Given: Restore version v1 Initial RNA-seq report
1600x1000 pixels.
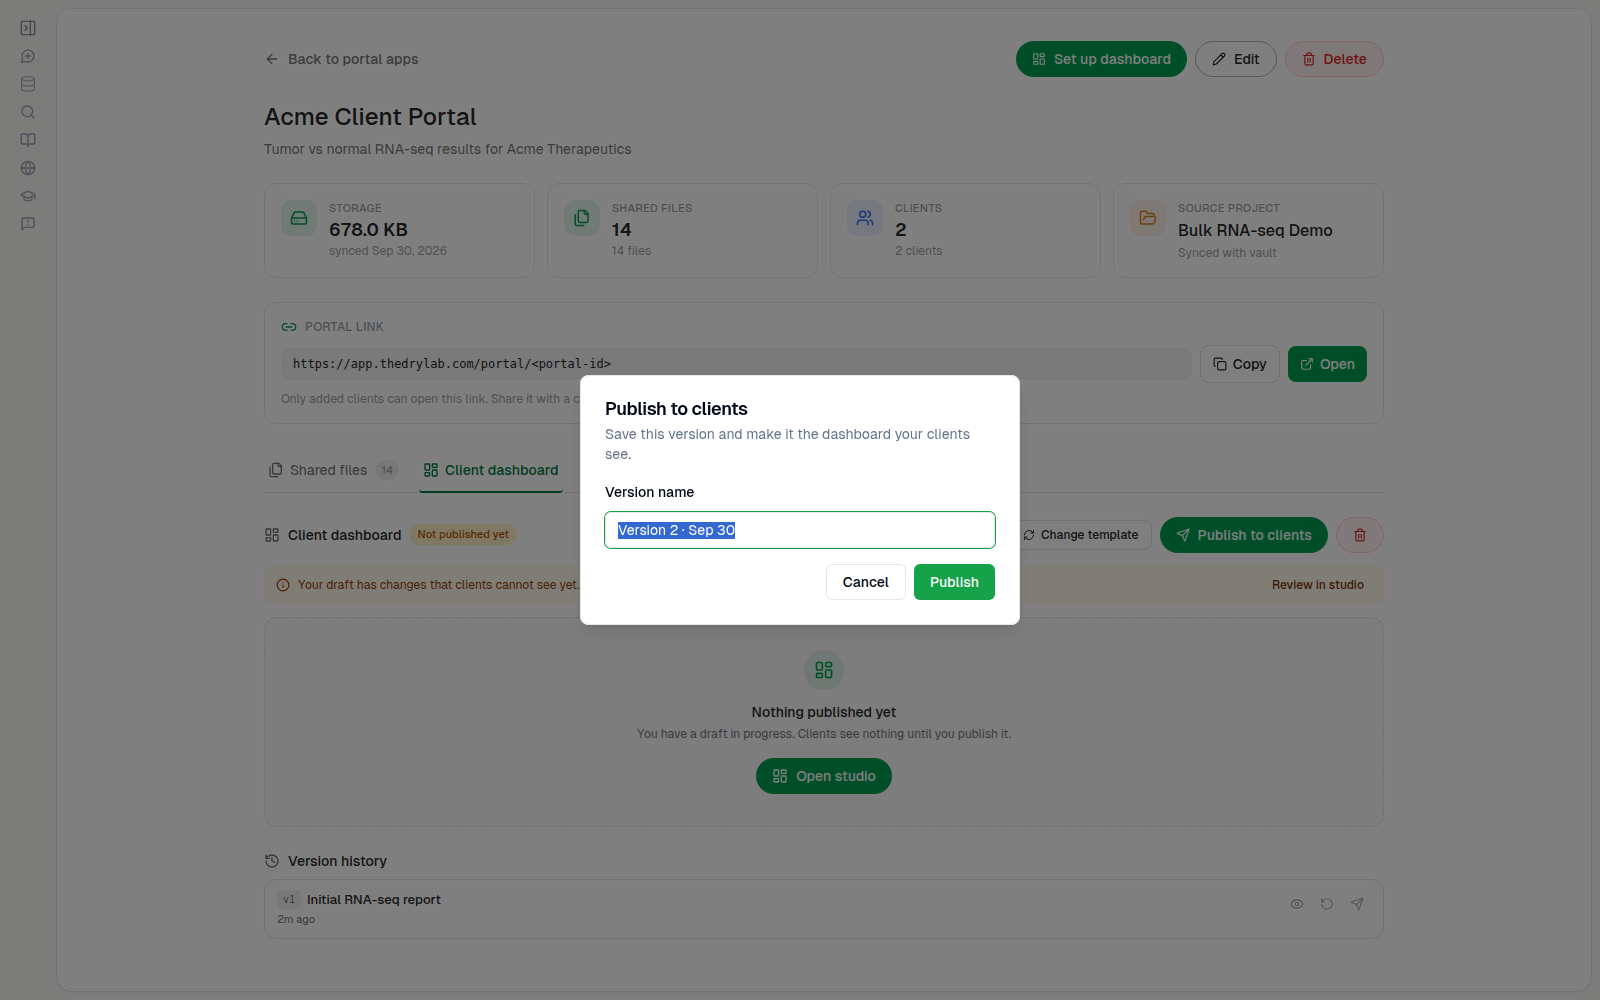Looking at the screenshot, I should [1327, 904].
